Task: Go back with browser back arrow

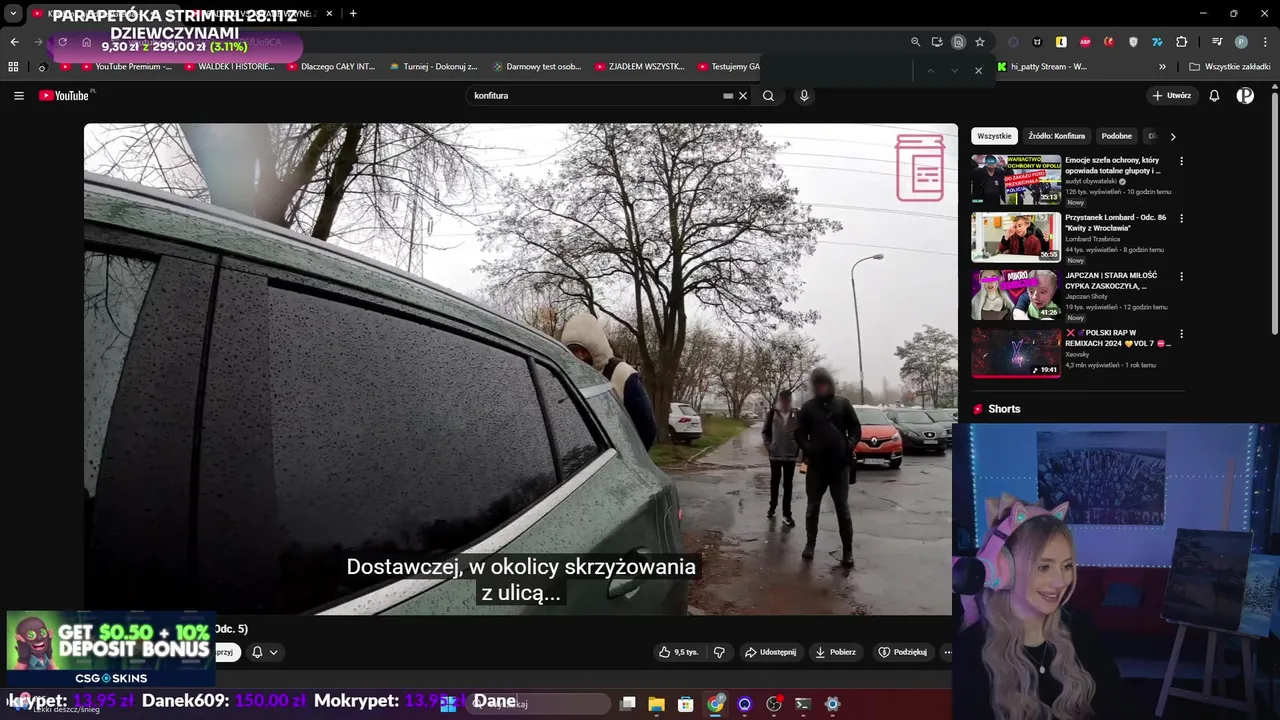Action: [x=14, y=42]
